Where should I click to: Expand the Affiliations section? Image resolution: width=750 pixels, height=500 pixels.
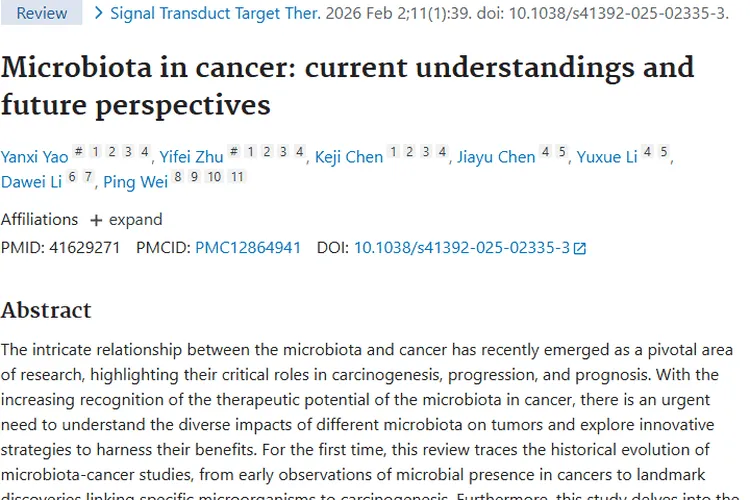pos(126,220)
